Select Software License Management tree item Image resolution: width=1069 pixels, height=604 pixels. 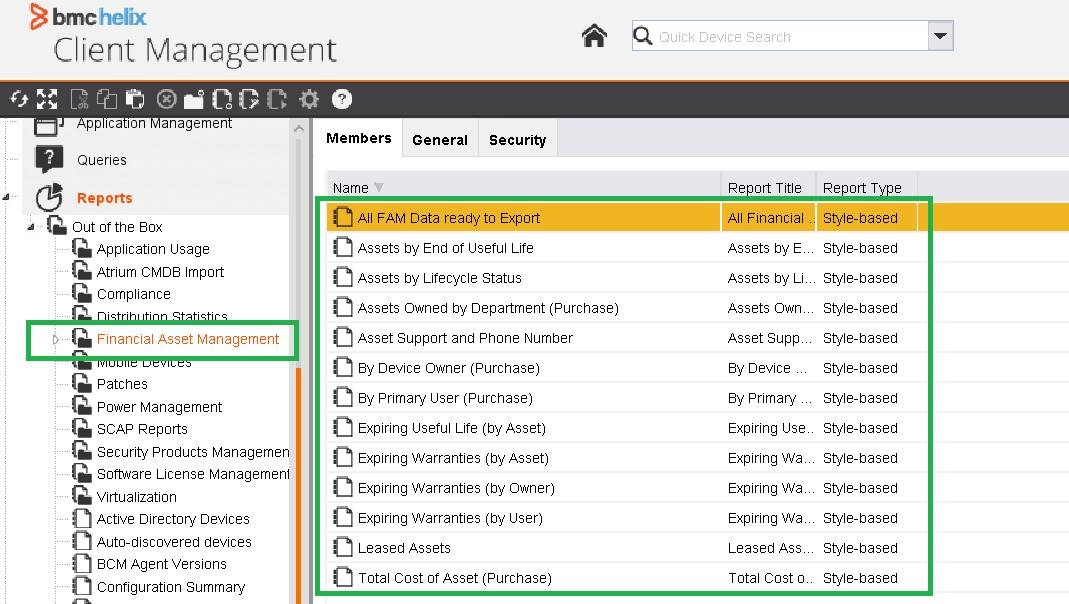pyautogui.click(x=193, y=474)
